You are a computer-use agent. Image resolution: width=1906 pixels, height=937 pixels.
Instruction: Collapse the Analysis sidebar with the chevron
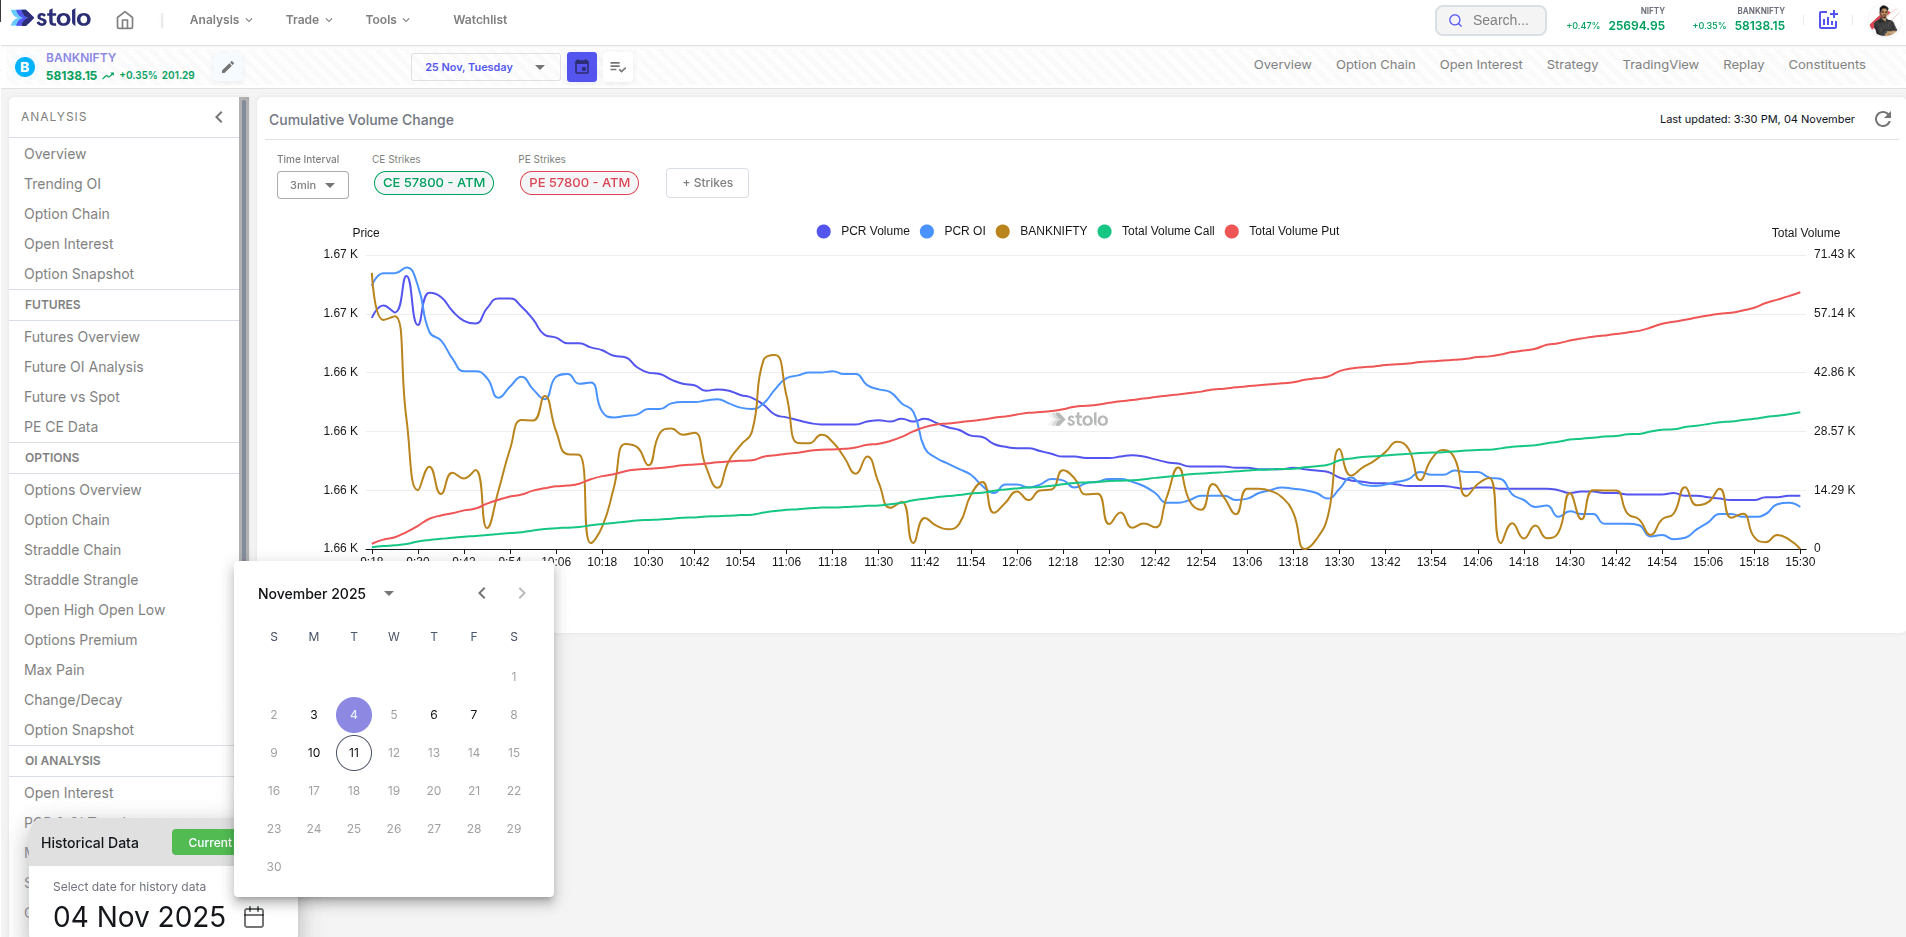pyautogui.click(x=219, y=116)
